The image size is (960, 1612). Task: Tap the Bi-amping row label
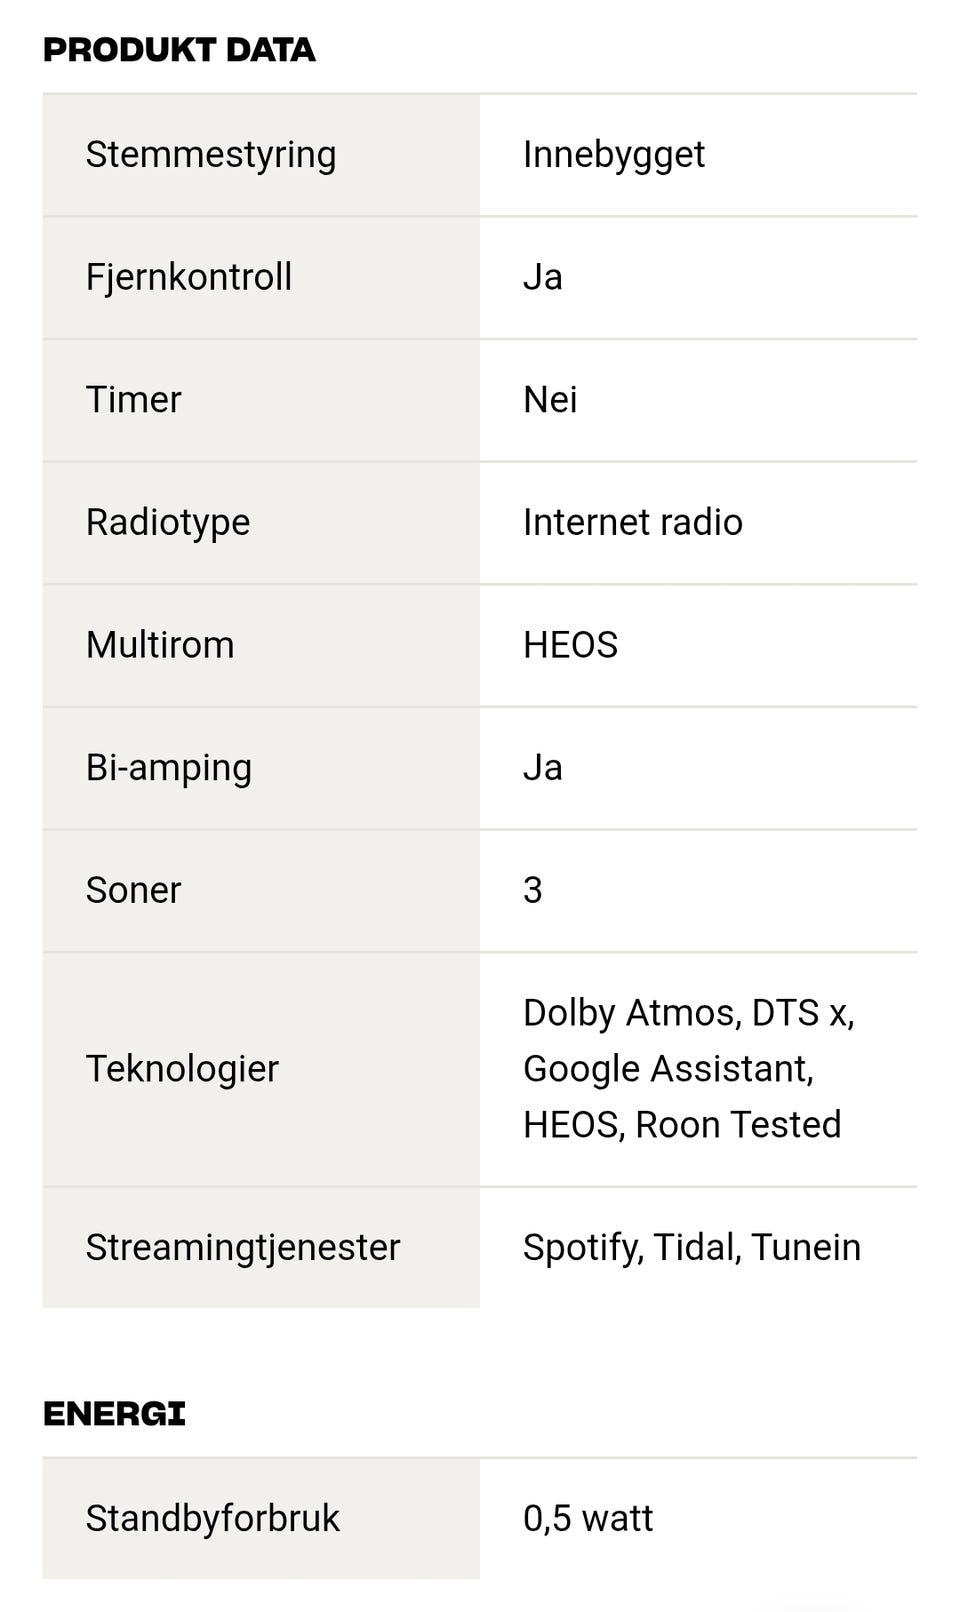pos(169,768)
